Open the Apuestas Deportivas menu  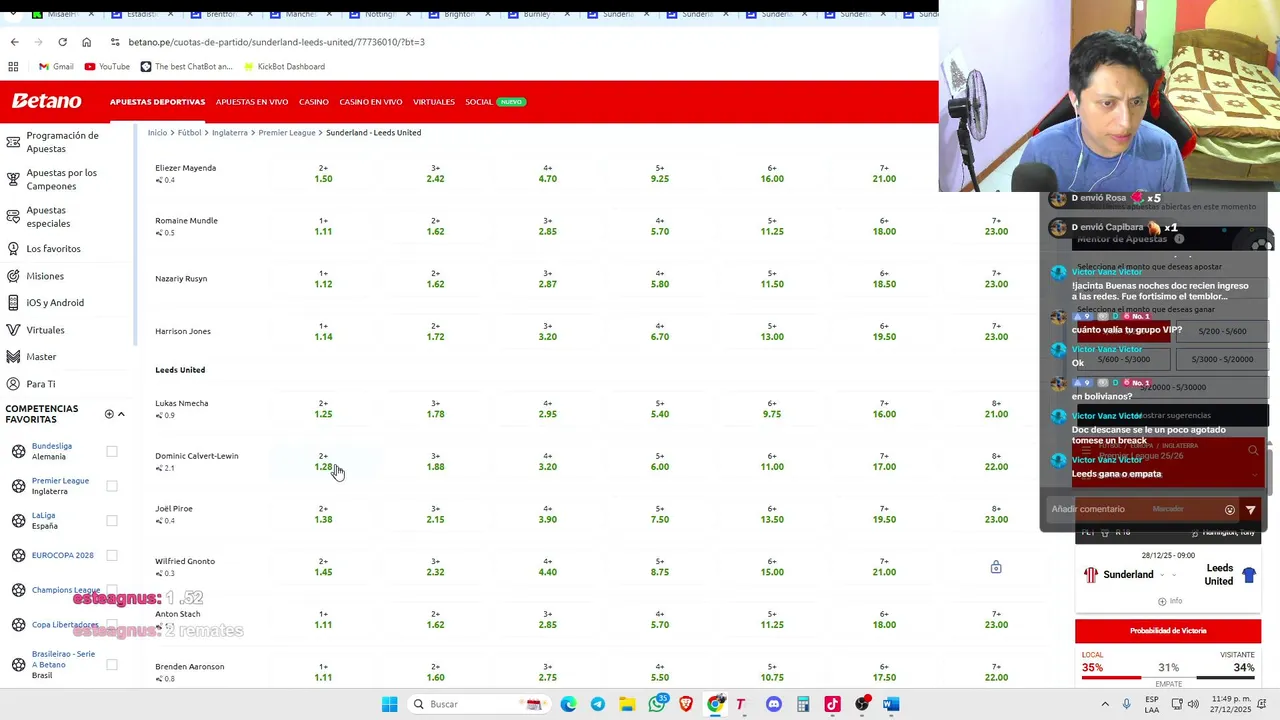(x=157, y=102)
